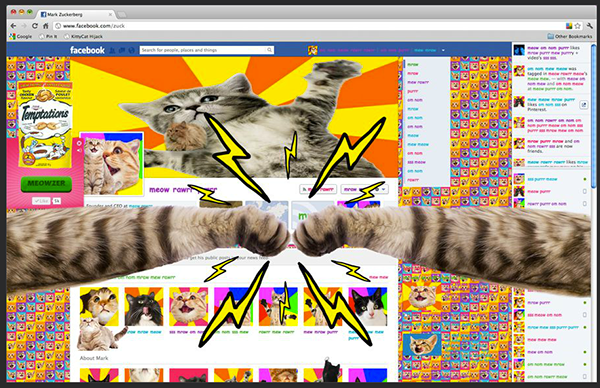Click the address bar showing facebook.com/zuck
This screenshot has height=388, width=600.
point(310,26)
